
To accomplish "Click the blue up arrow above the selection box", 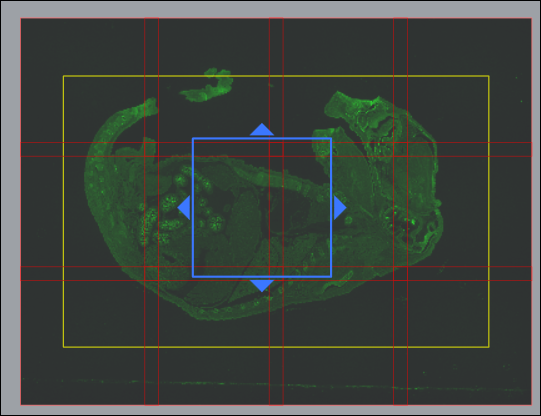I will tap(262, 129).
